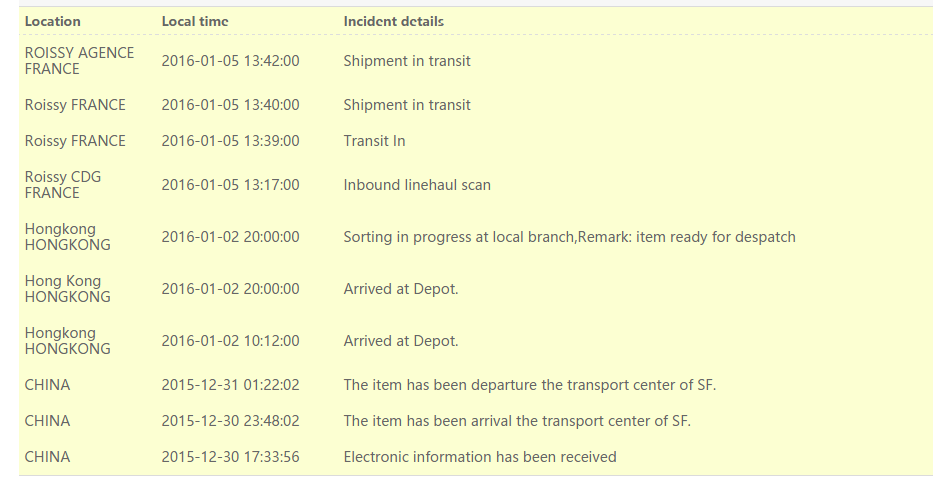Viewport: 952px width, 483px height.
Task: Click the Shipment in transit text at 13:40:00
Action: 407,105
